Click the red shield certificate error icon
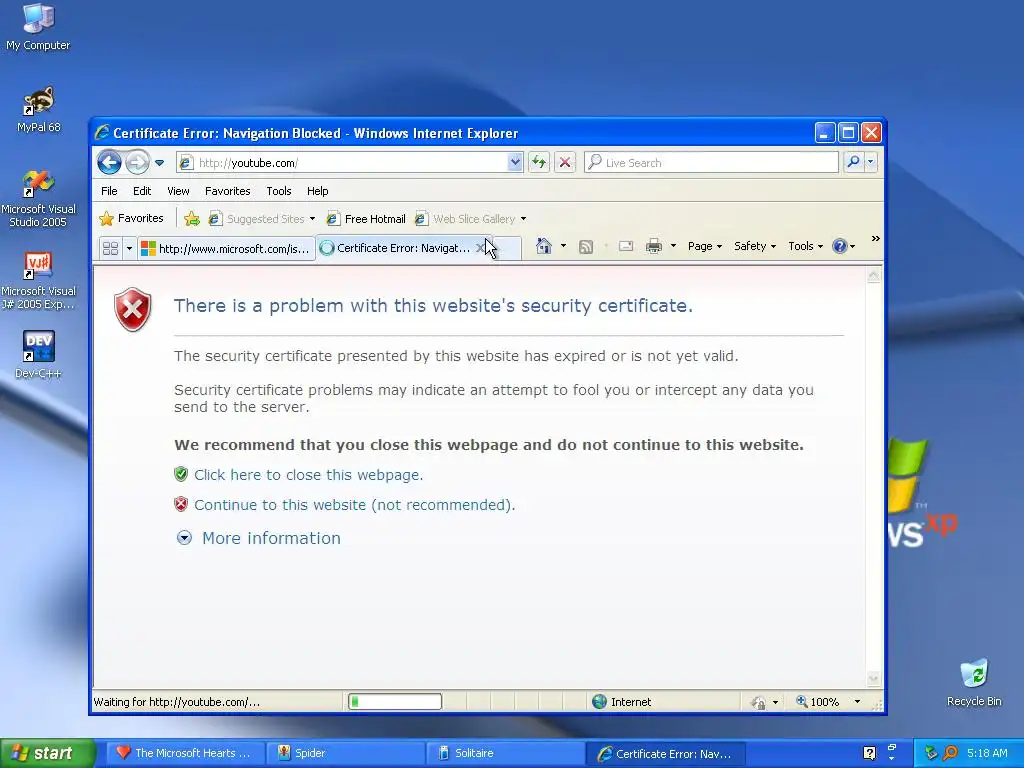Image resolution: width=1024 pixels, height=768 pixels. pos(133,310)
